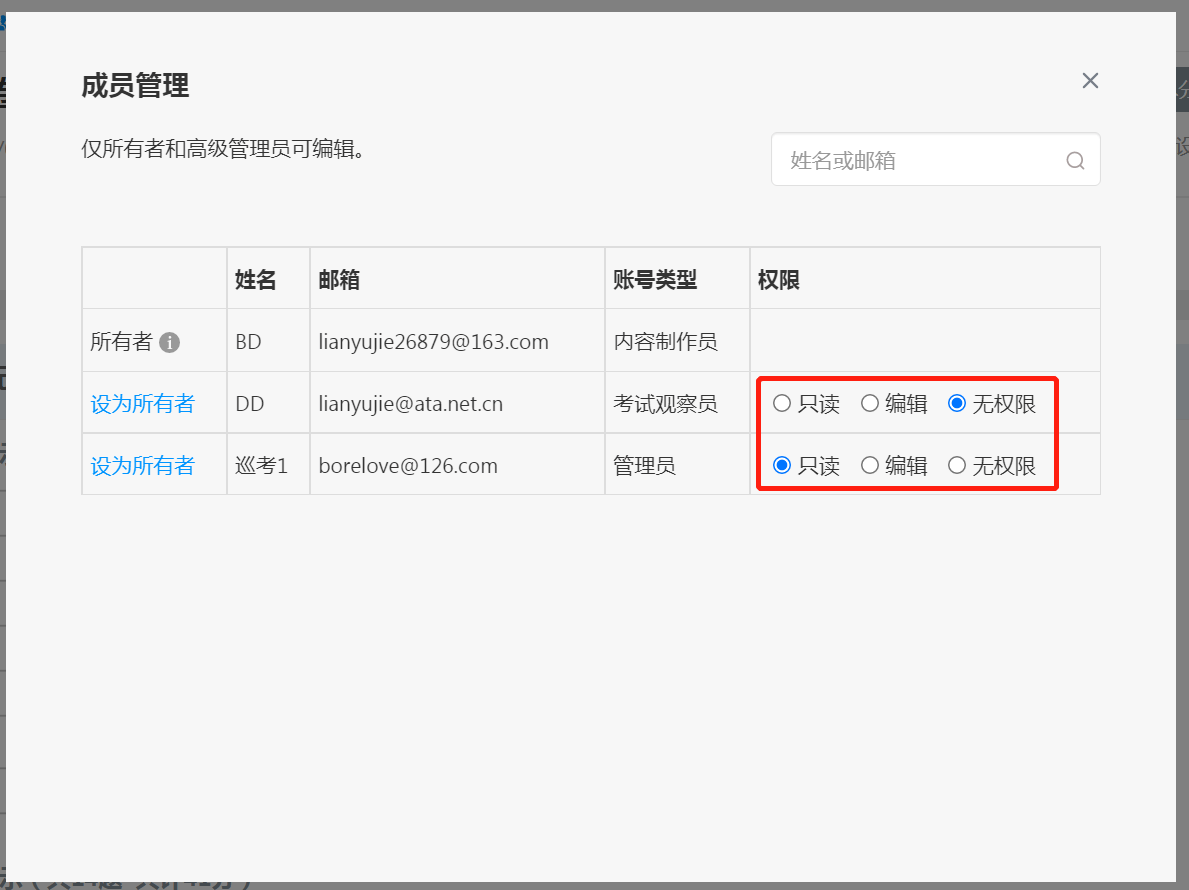Image resolution: width=1189 pixels, height=890 pixels.
Task: Click the account type 管理员
Action: tap(644, 465)
